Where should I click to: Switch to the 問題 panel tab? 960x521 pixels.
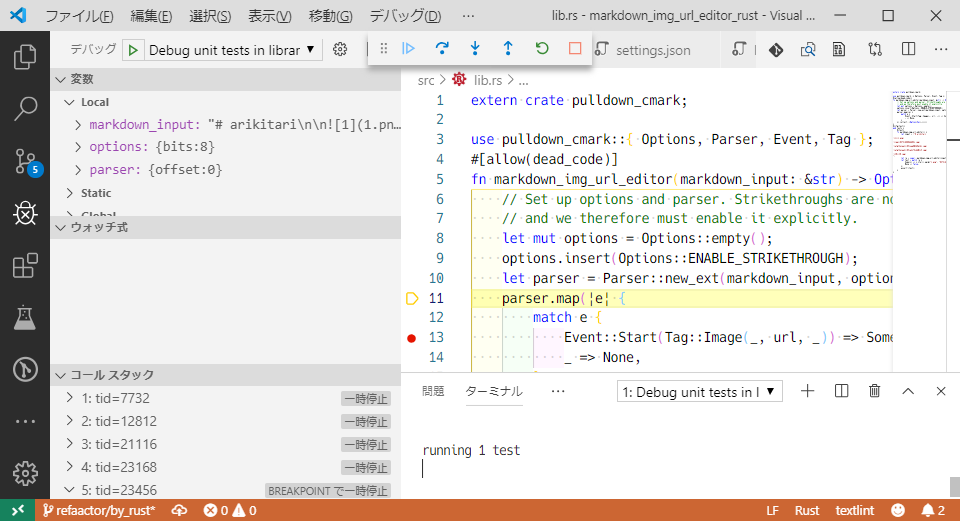(x=433, y=391)
